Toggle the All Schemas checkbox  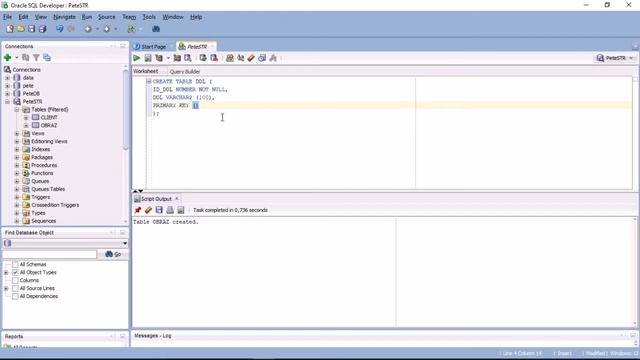pos(16,264)
